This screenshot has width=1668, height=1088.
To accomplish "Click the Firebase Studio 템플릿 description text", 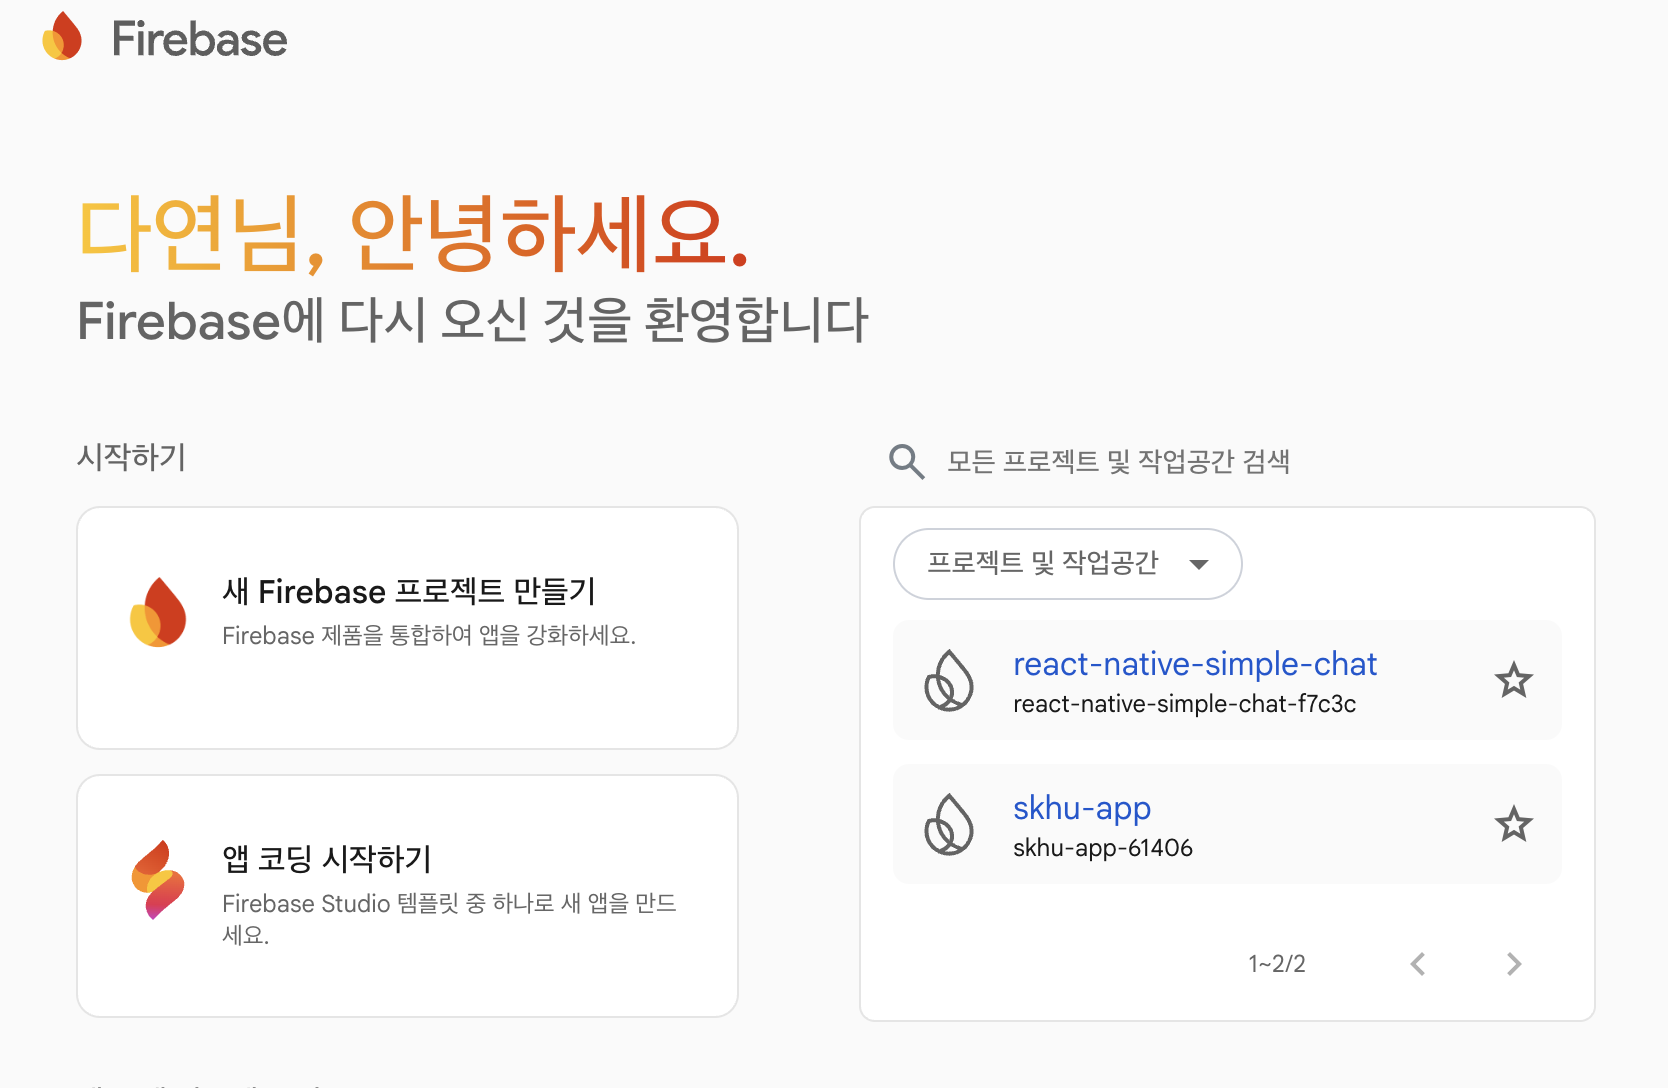I will point(449,919).
